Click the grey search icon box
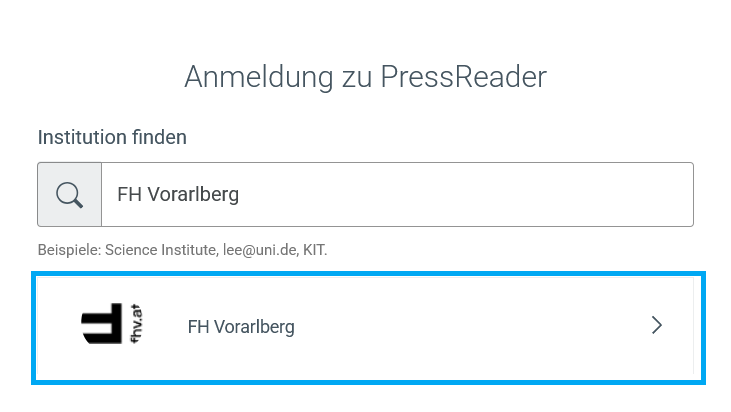The height and width of the screenshot is (412, 731). [69, 194]
